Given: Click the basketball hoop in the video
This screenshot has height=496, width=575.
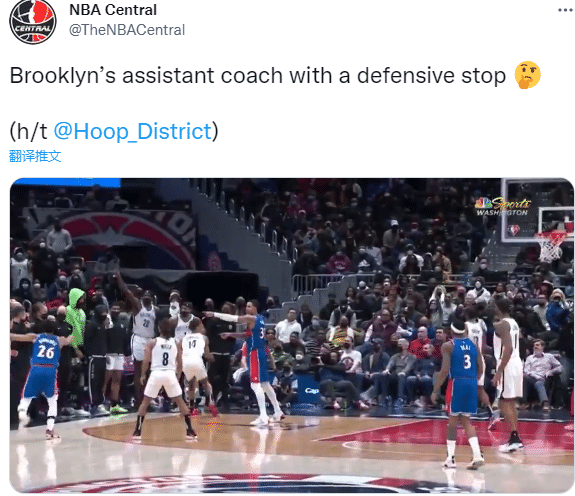Looking at the screenshot, I should pos(550,246).
